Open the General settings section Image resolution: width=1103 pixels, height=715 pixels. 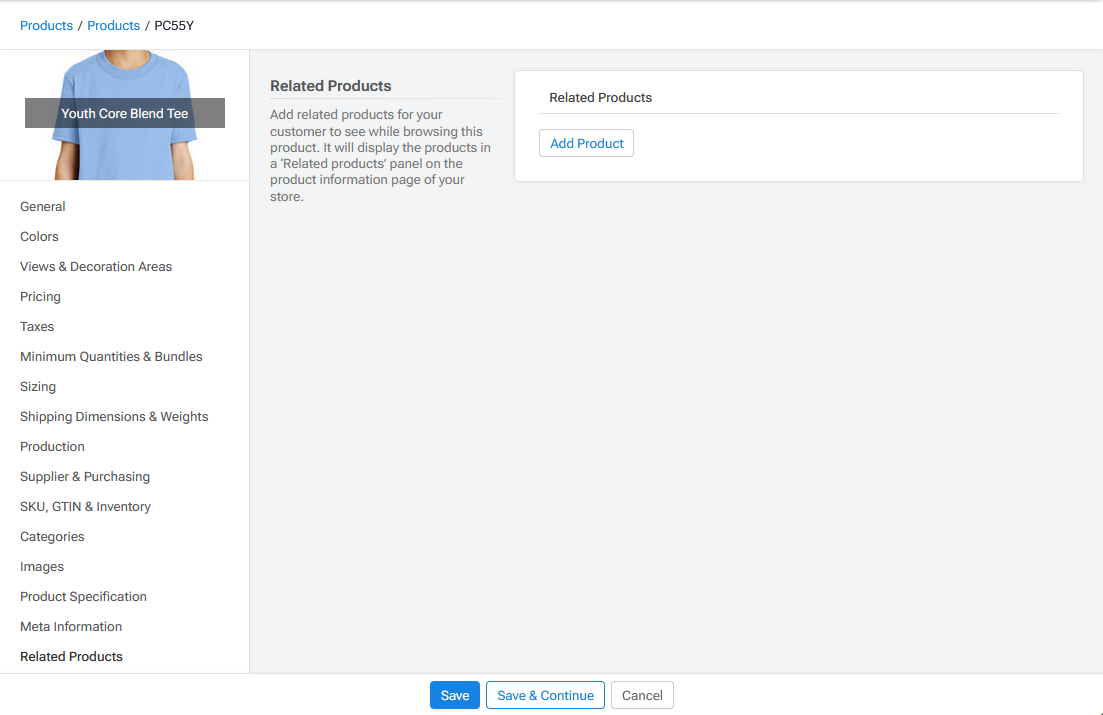click(42, 206)
